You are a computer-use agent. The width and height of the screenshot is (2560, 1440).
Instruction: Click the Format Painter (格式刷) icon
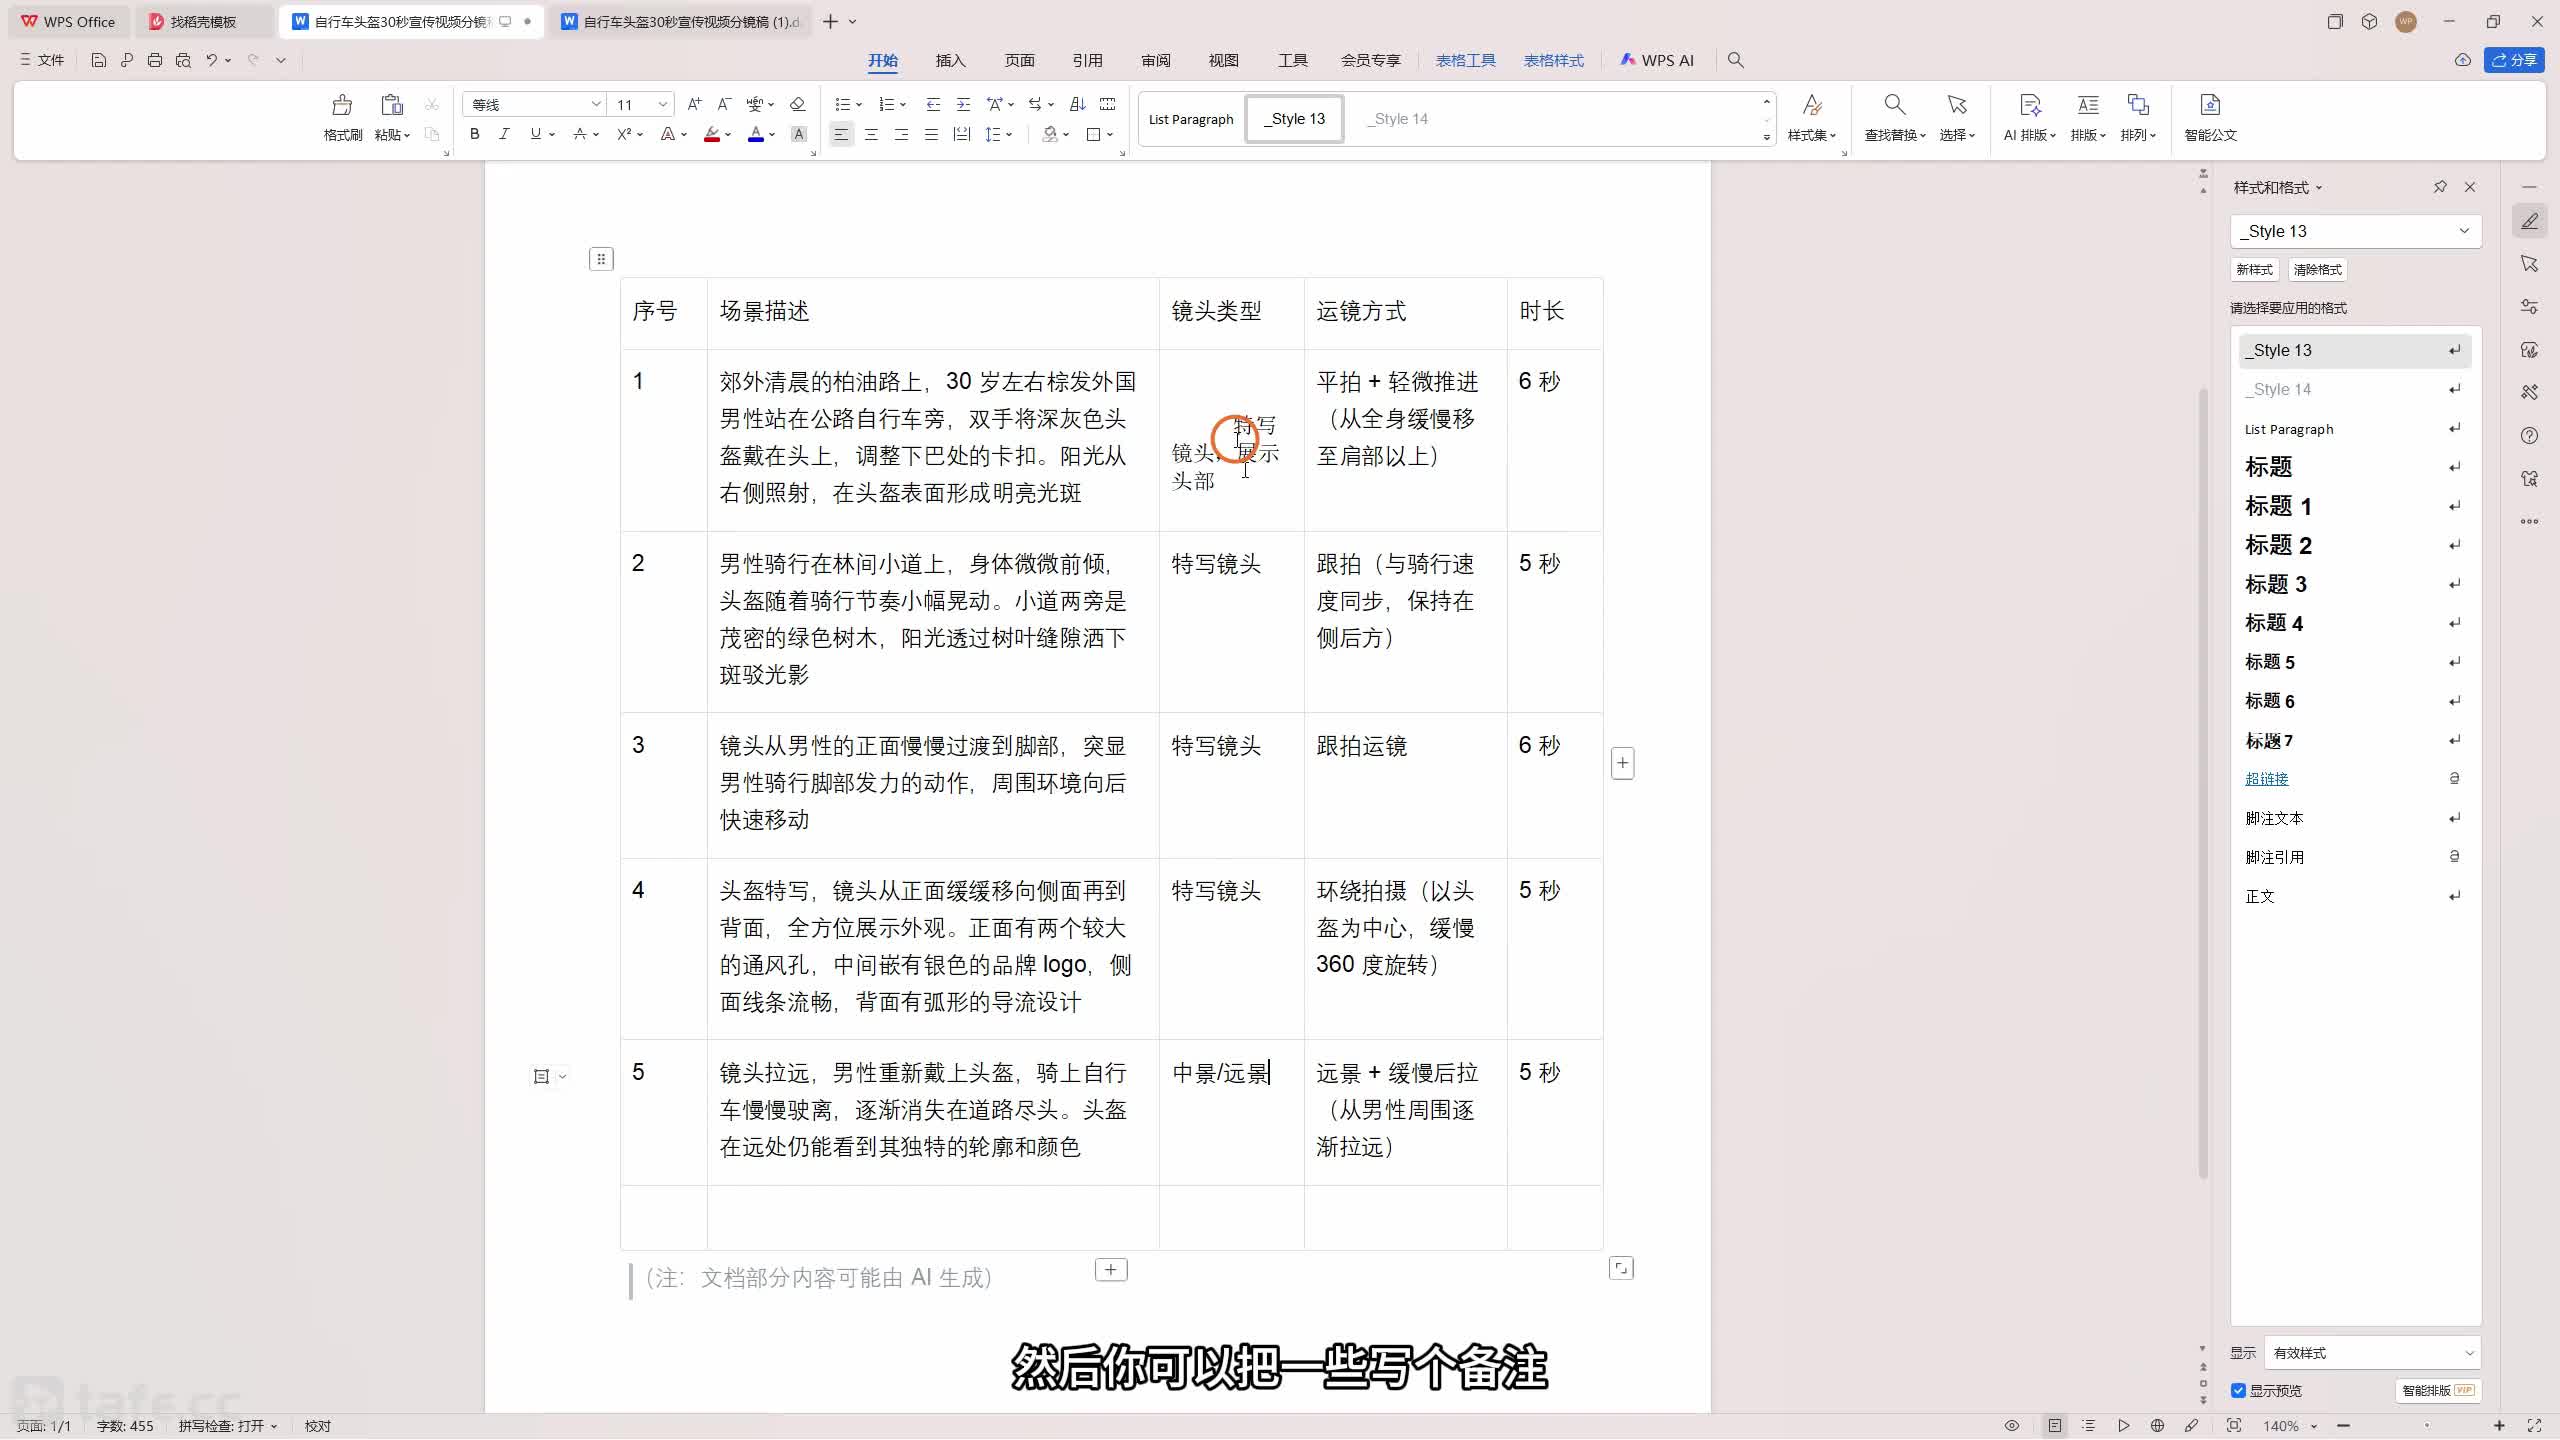pyautogui.click(x=342, y=105)
